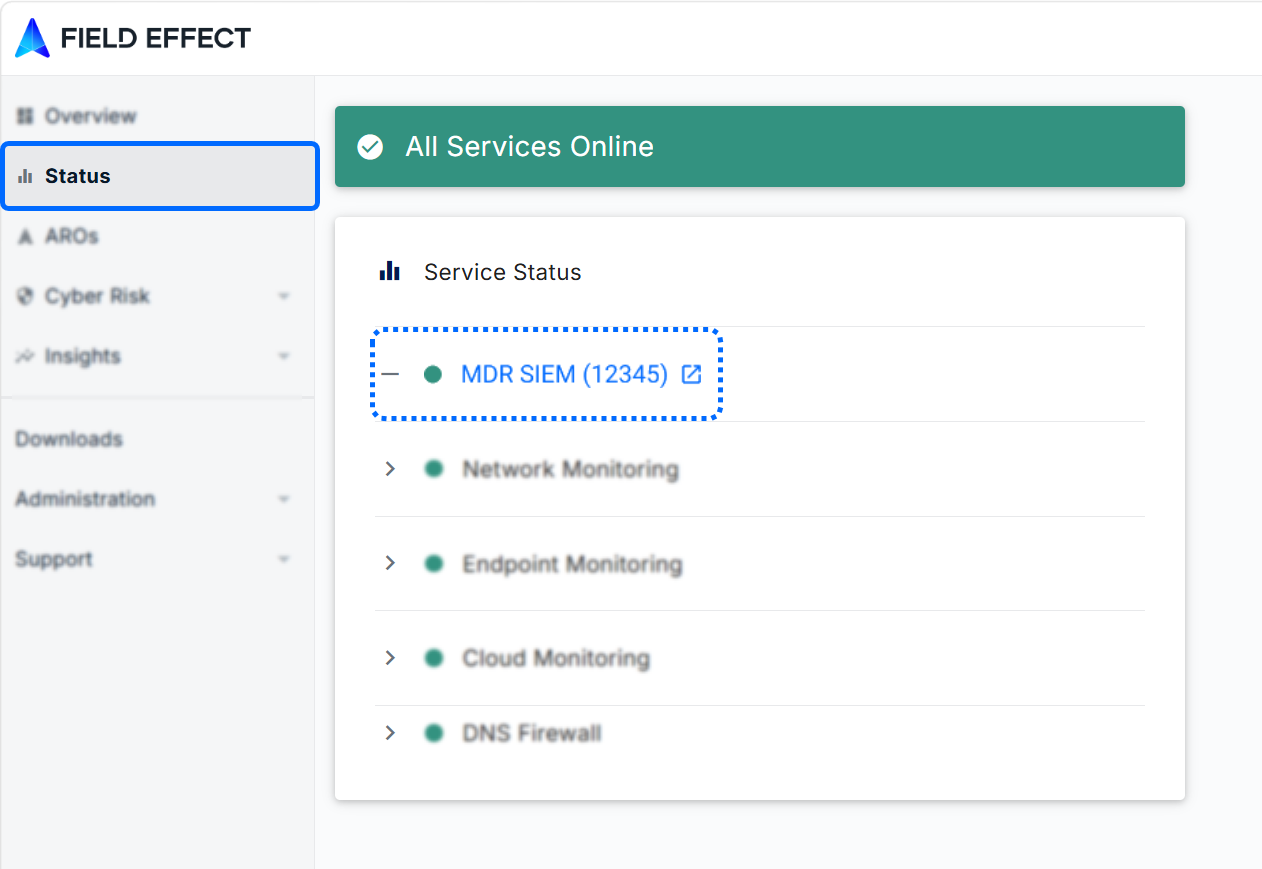Screen dimensions: 1262x869
Task: Click the Field Effect logo
Action: (x=133, y=38)
